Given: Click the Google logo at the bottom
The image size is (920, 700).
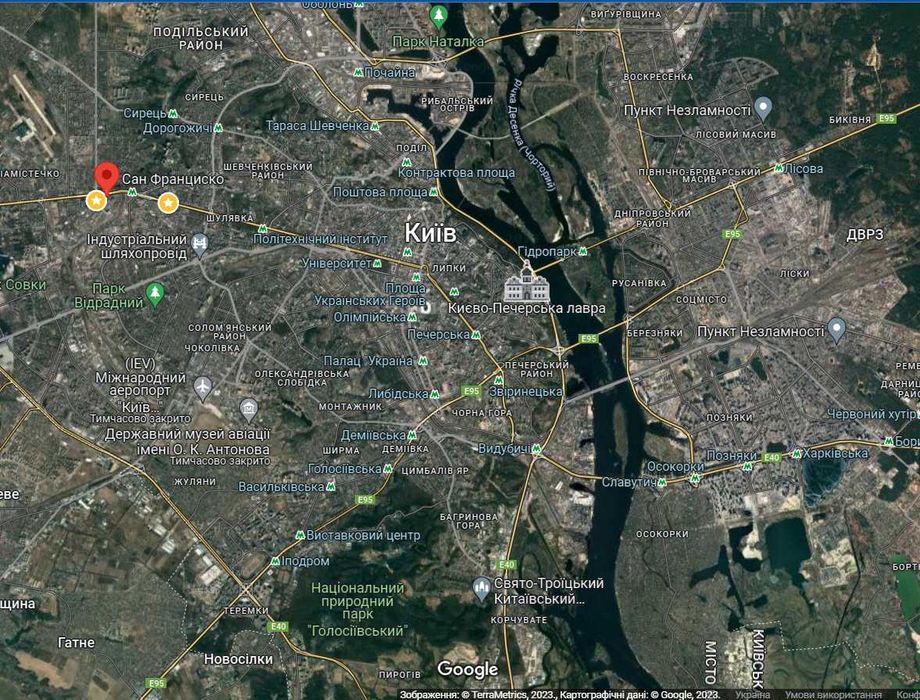Looking at the screenshot, I should coord(468,669).
